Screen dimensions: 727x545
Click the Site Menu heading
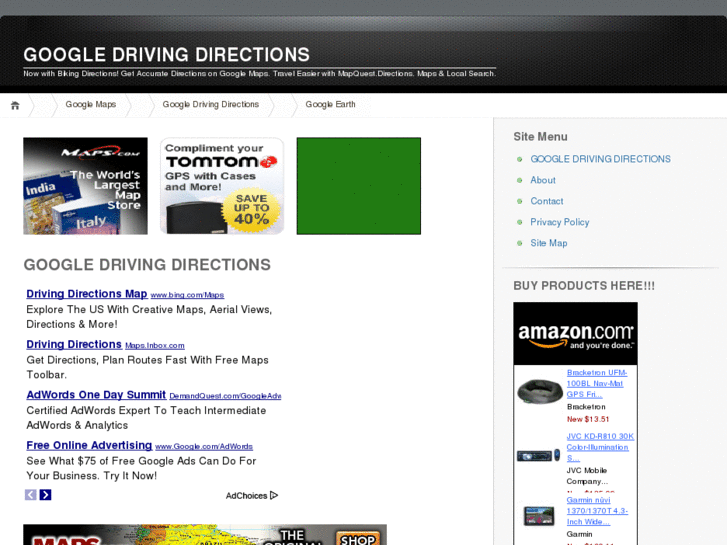pos(540,137)
